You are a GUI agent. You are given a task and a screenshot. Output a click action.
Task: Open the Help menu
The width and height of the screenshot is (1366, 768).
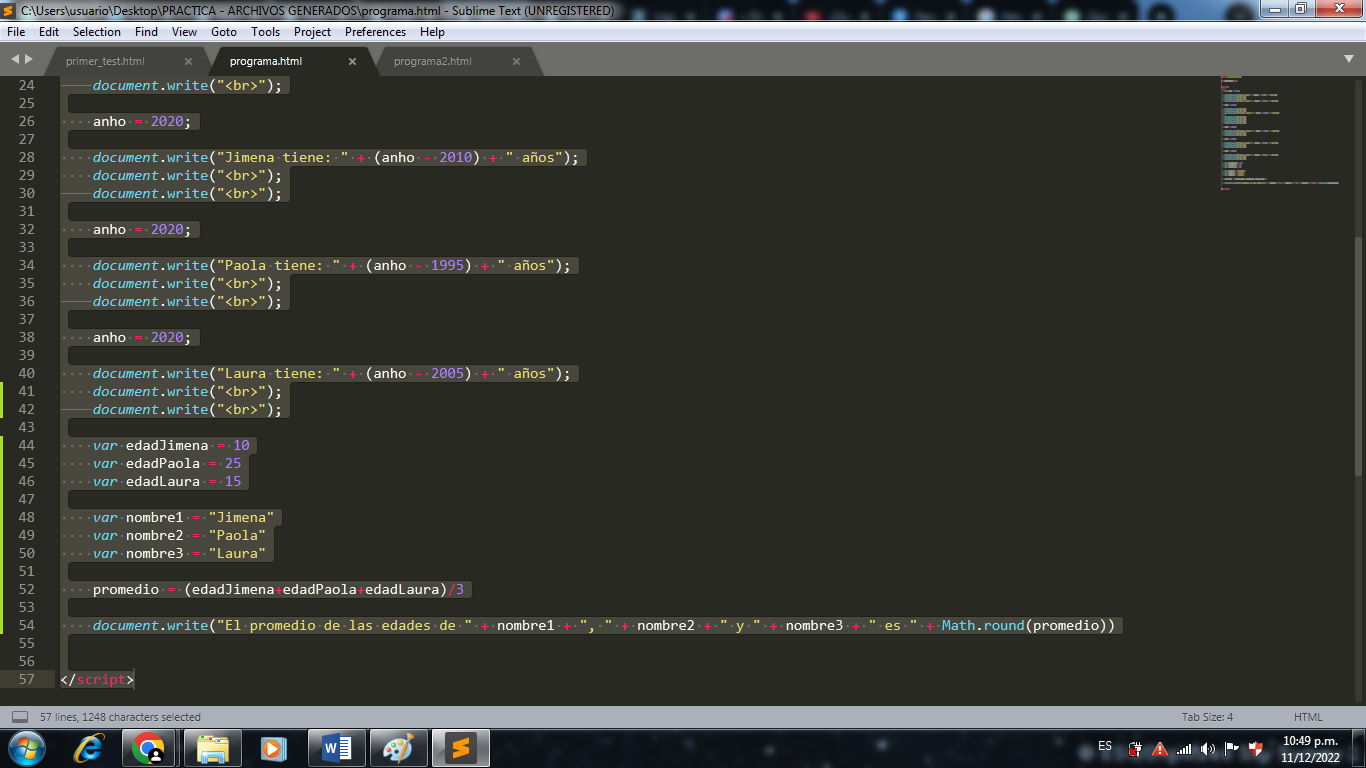432,32
